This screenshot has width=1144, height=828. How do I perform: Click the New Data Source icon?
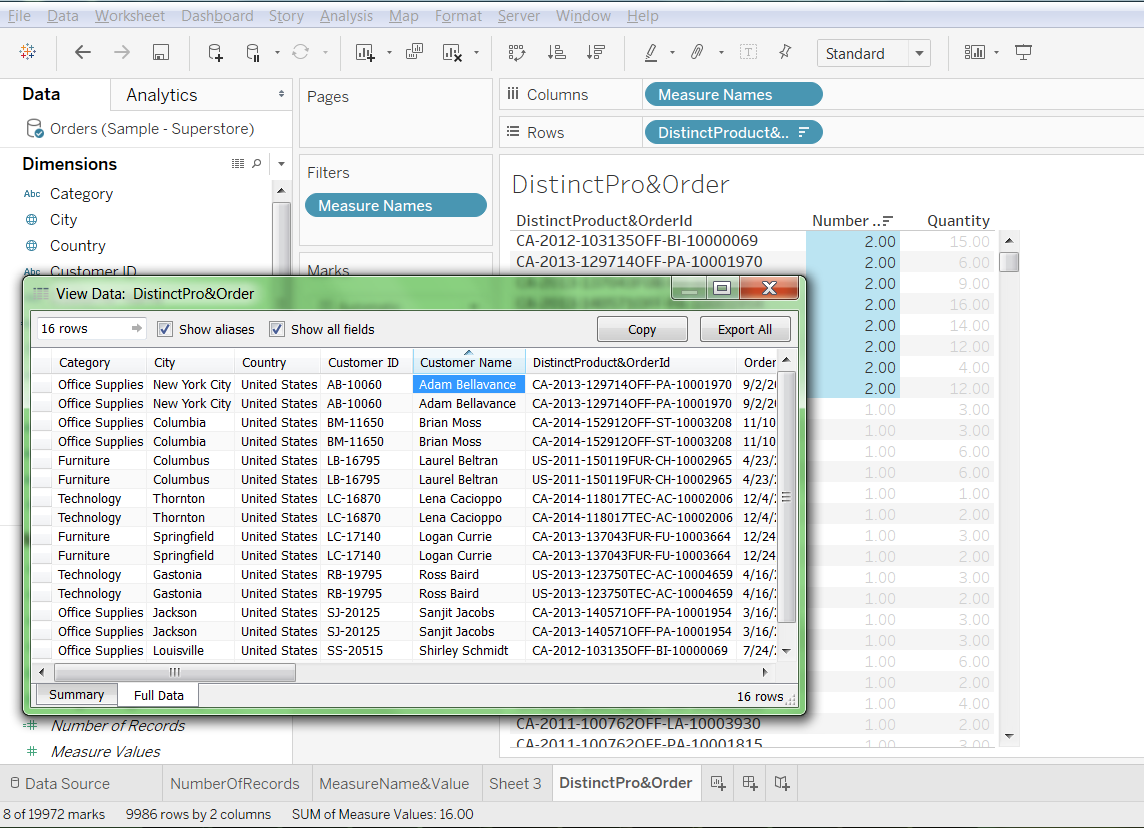215,53
